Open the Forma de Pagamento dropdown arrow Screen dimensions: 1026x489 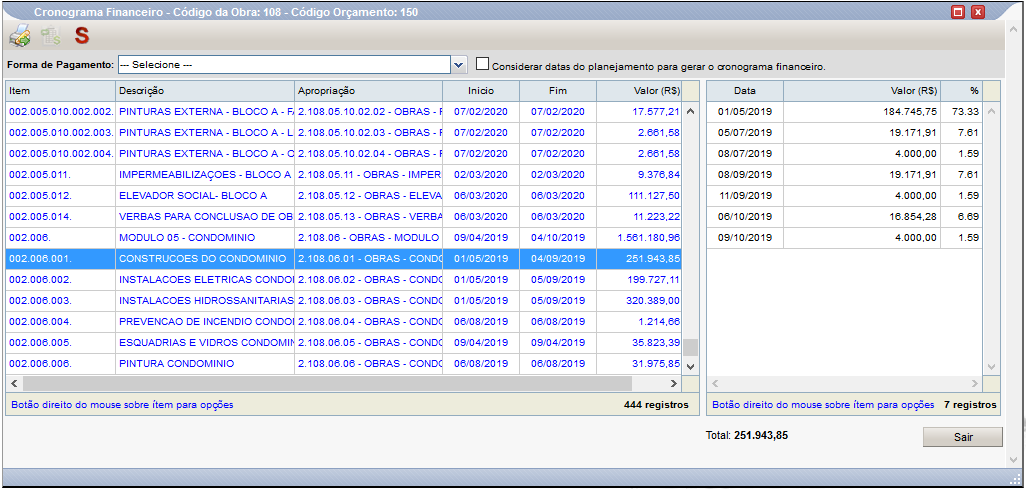(x=459, y=65)
